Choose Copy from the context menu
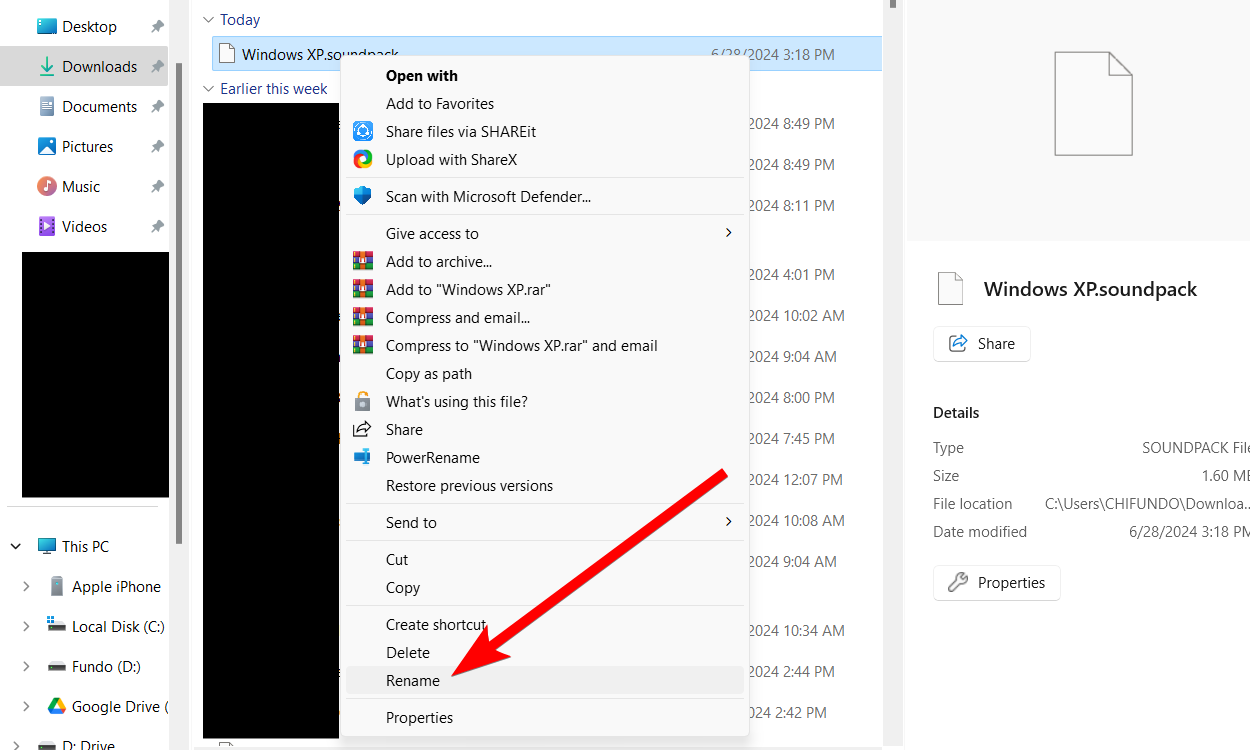This screenshot has width=1250, height=750. [545, 587]
